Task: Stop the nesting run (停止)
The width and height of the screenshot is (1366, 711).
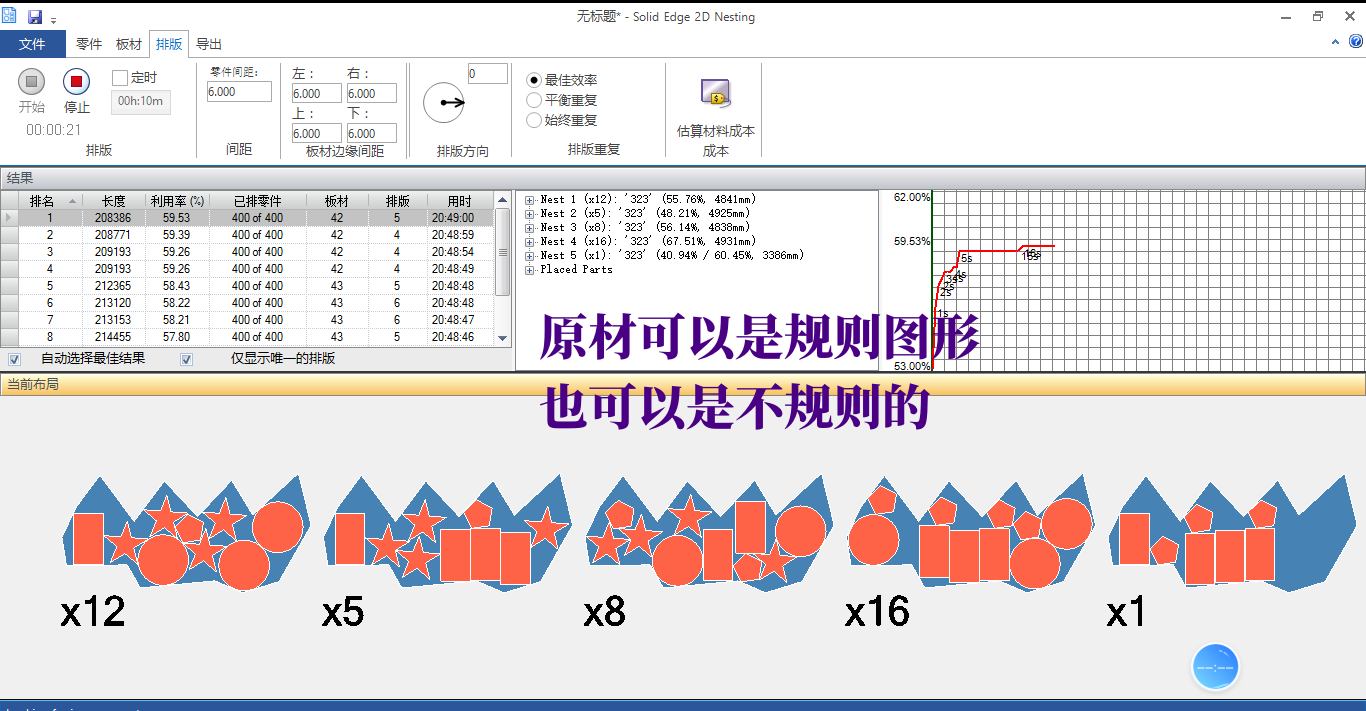Action: tap(77, 82)
